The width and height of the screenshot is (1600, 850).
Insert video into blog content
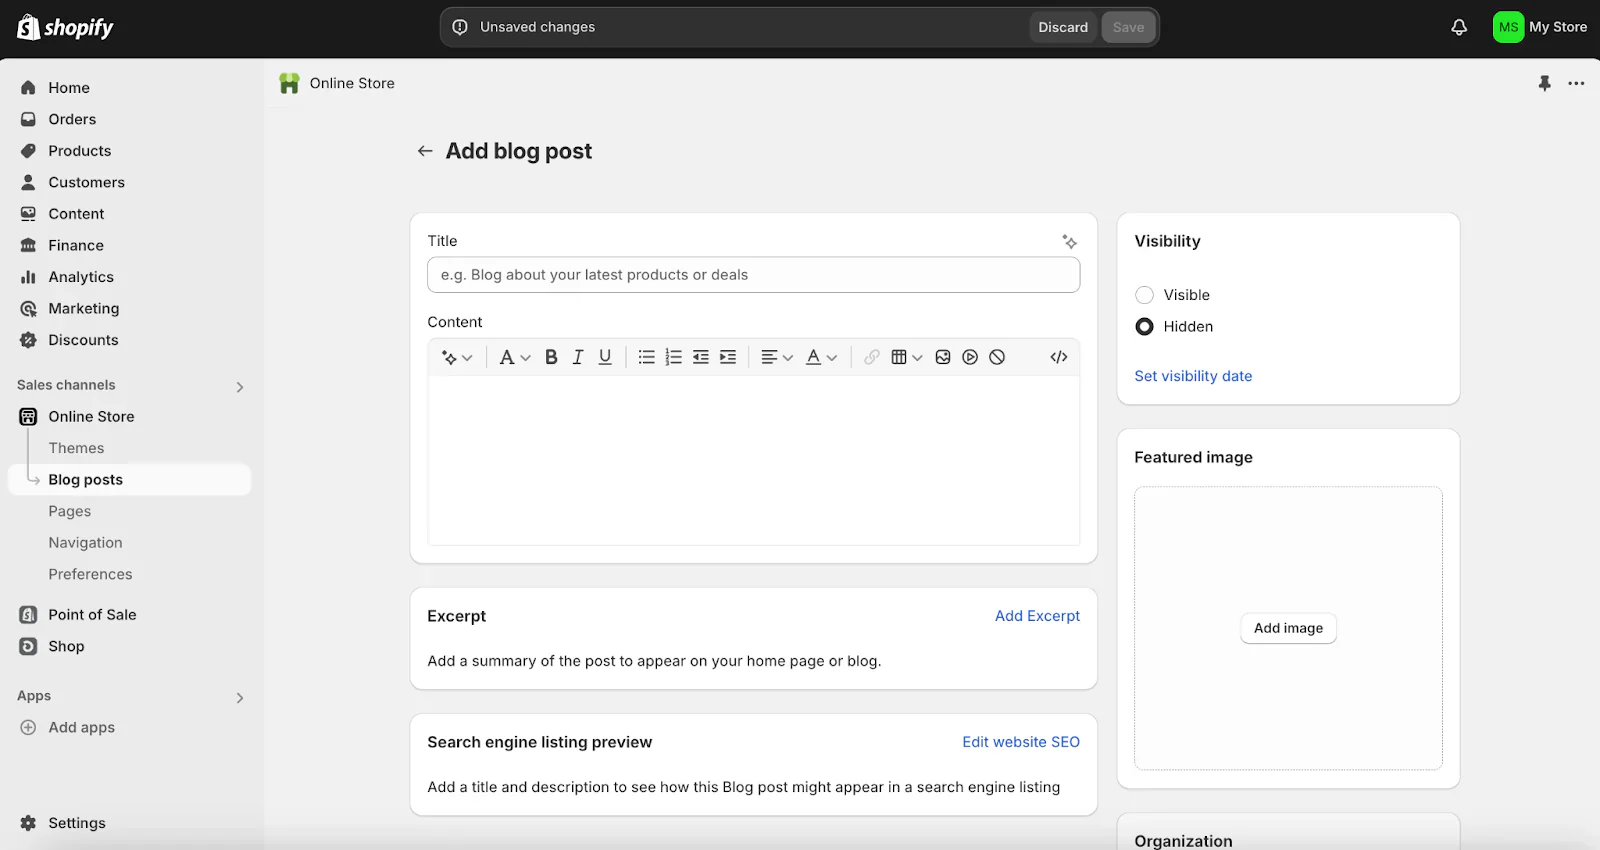(x=970, y=357)
